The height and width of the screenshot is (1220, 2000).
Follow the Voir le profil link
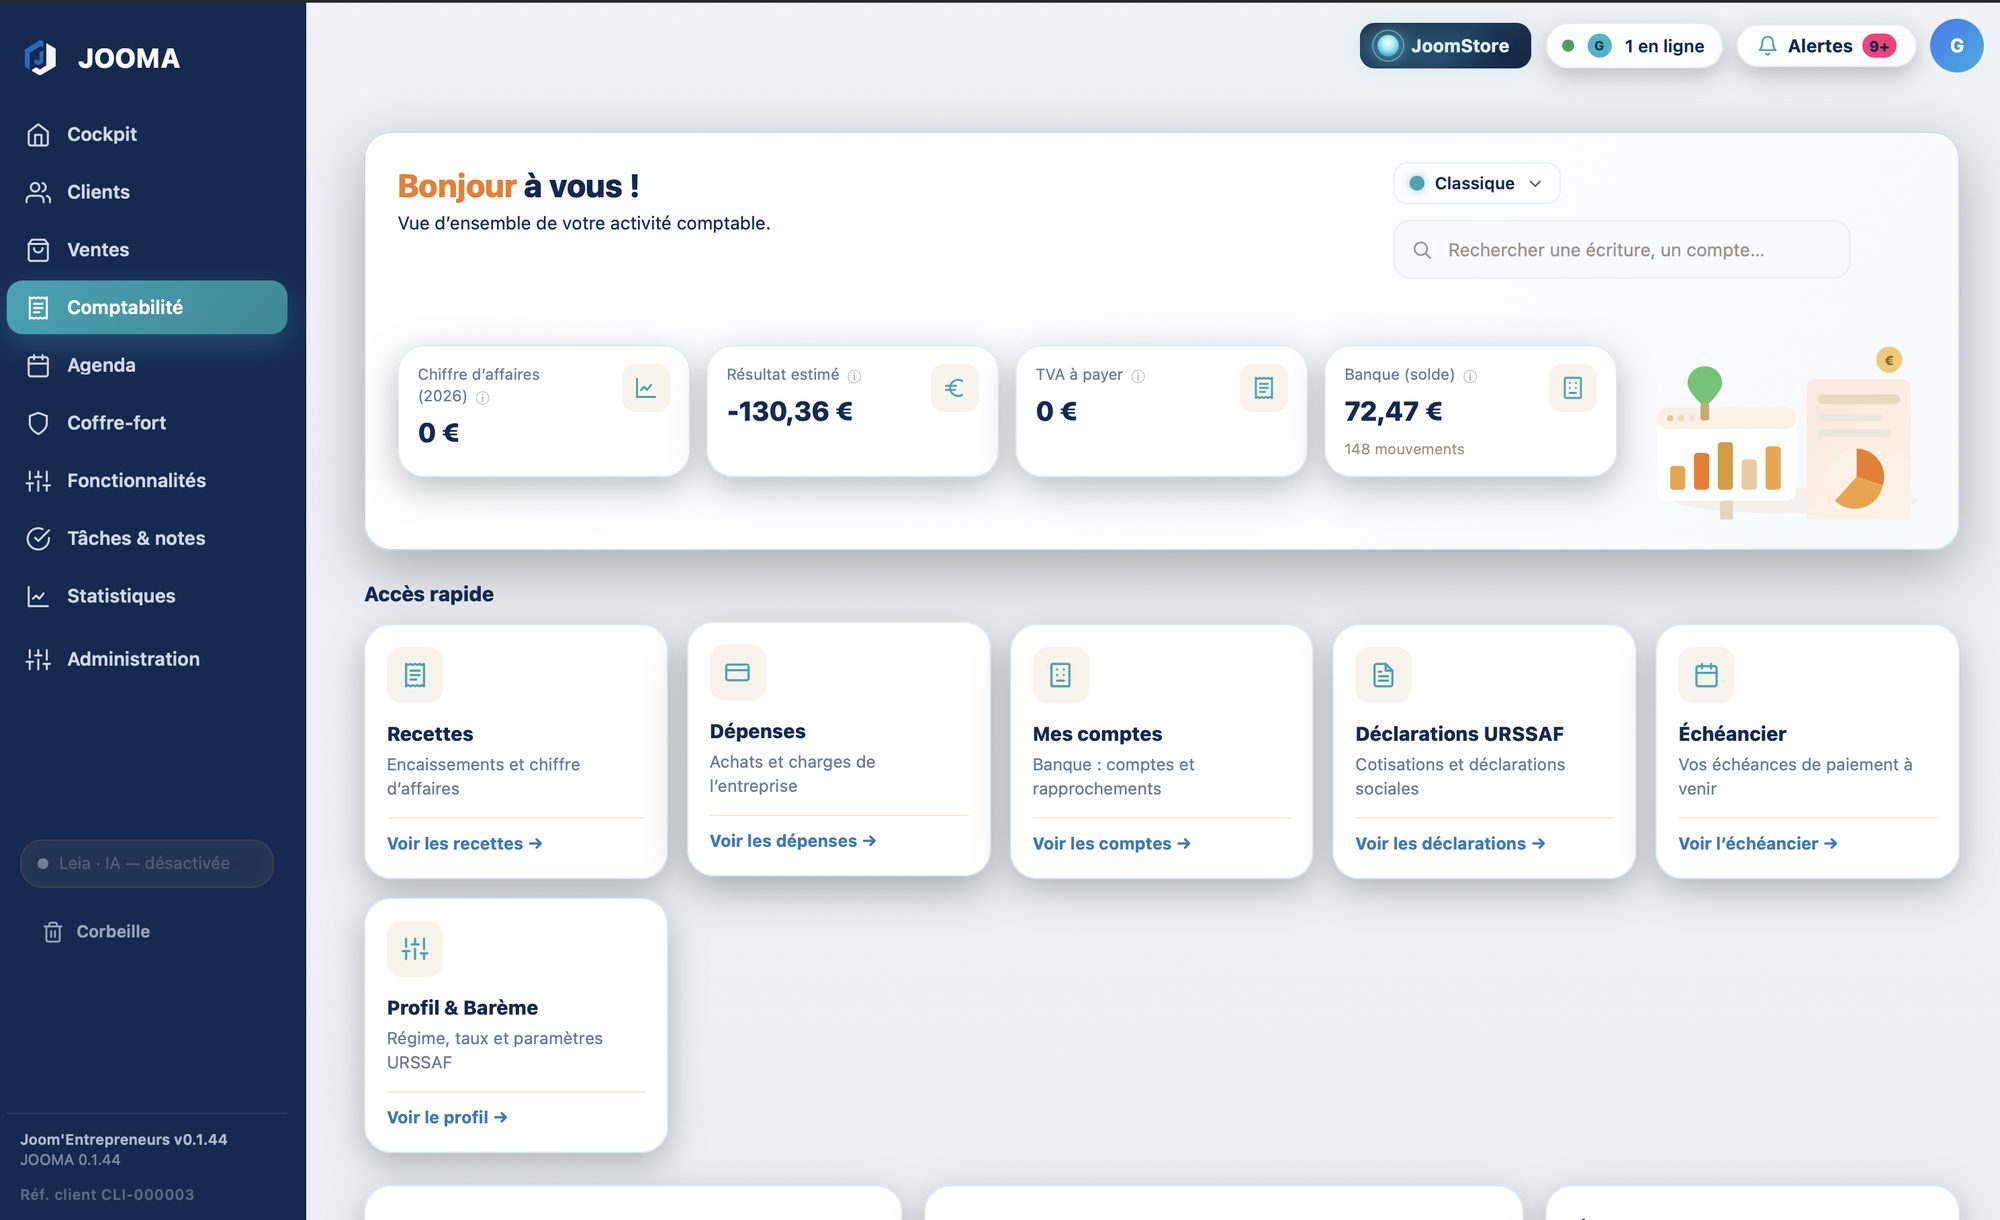[447, 1118]
